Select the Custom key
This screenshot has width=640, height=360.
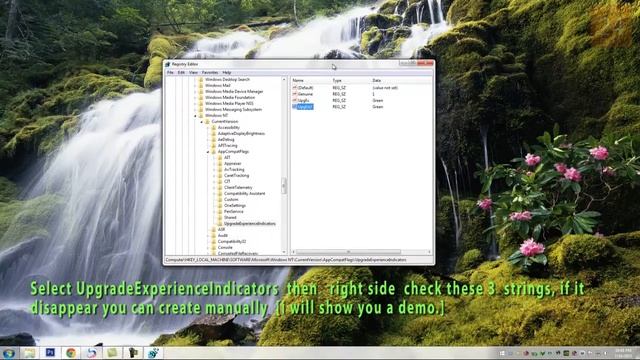[x=231, y=200]
